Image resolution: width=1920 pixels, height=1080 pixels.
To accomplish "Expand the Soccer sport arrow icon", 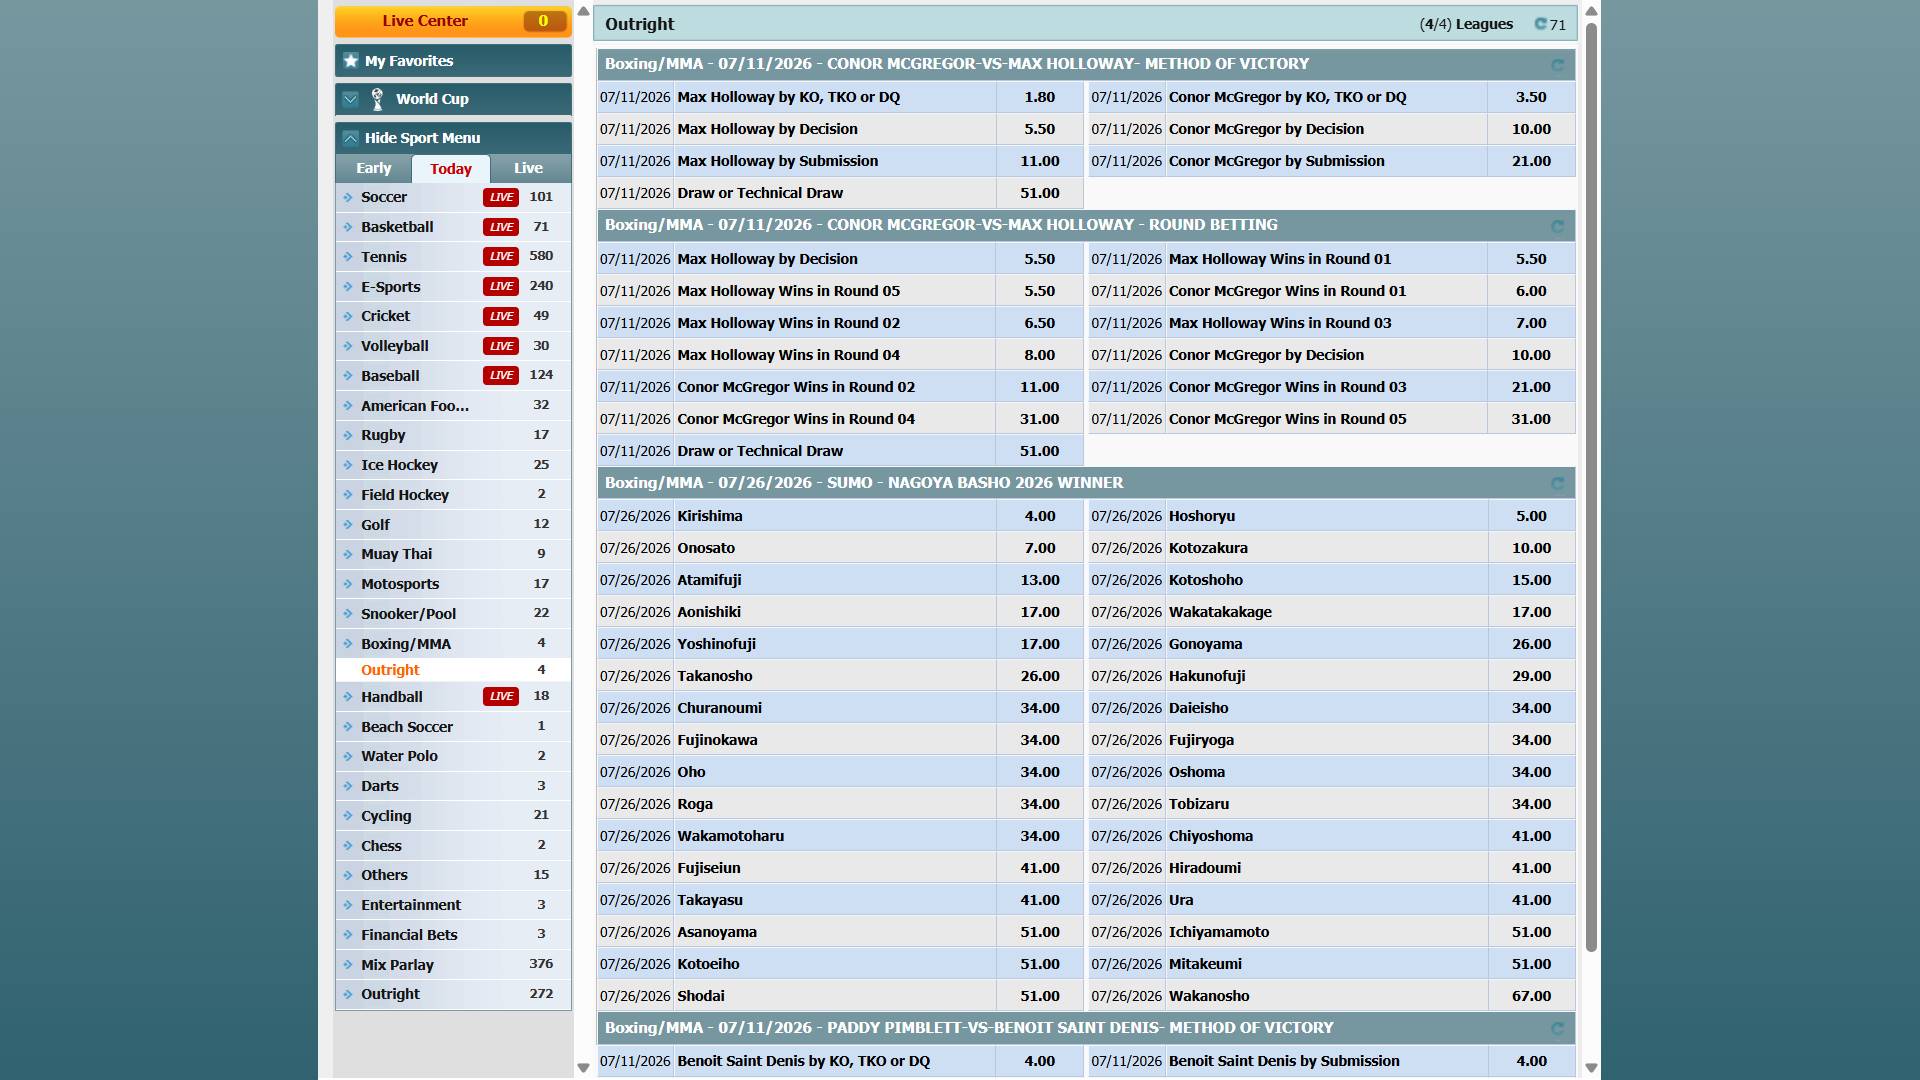I will point(348,197).
